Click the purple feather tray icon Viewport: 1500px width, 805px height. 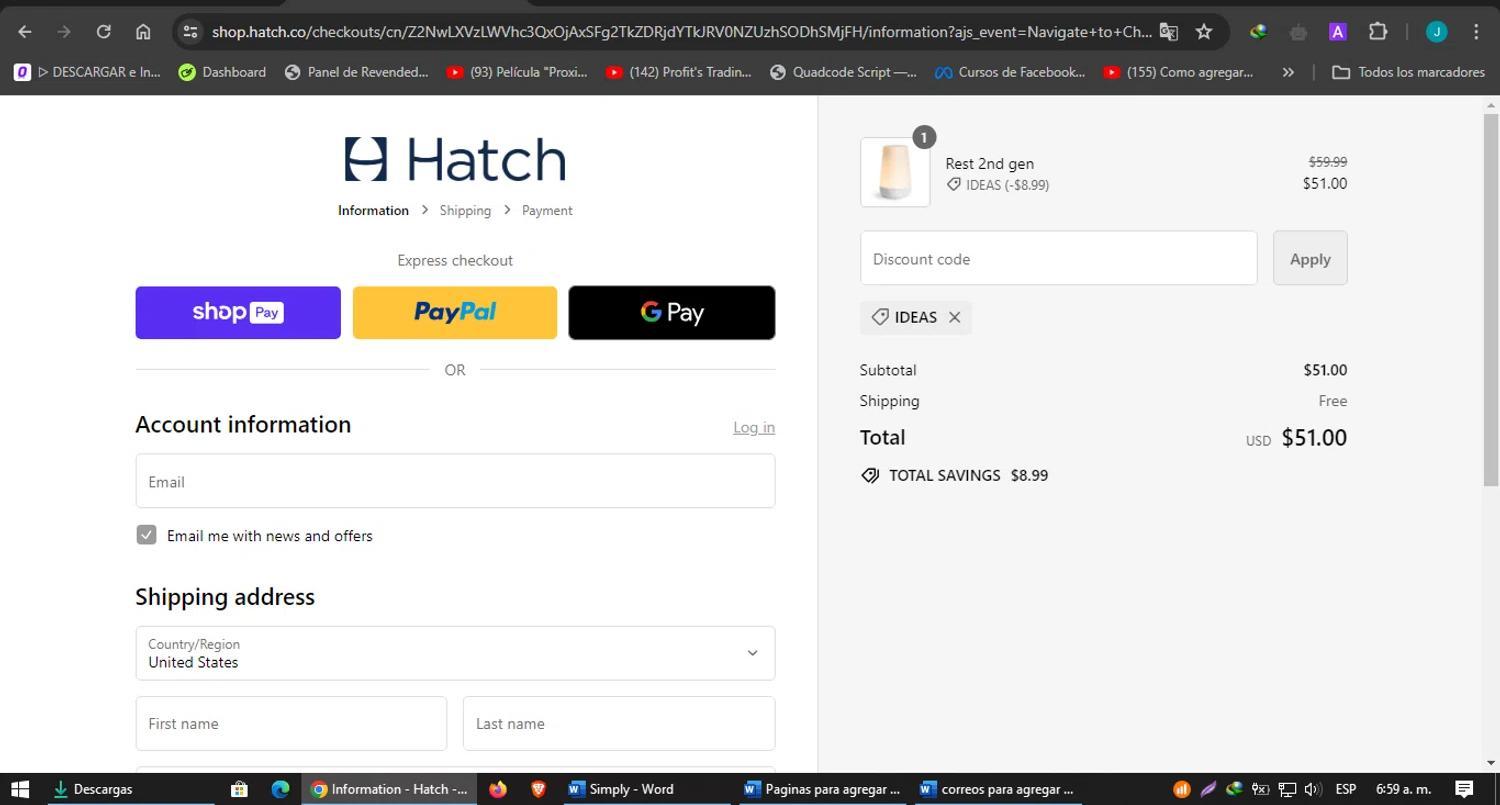(x=1208, y=789)
